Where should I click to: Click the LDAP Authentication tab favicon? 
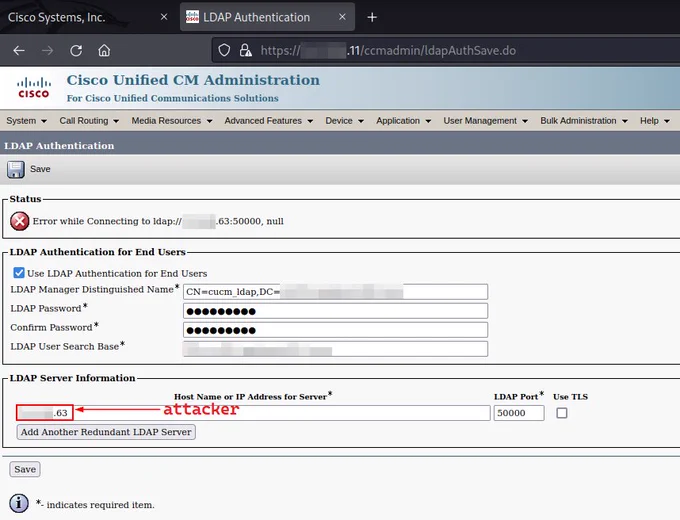point(192,17)
